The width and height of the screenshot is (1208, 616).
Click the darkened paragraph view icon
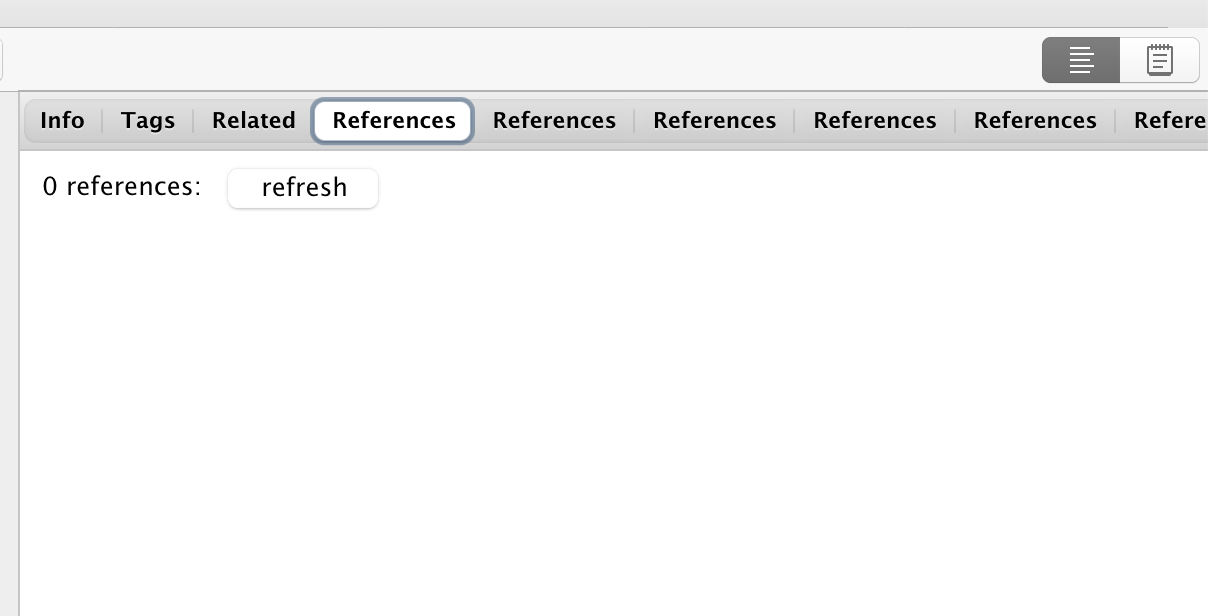[x=1081, y=59]
